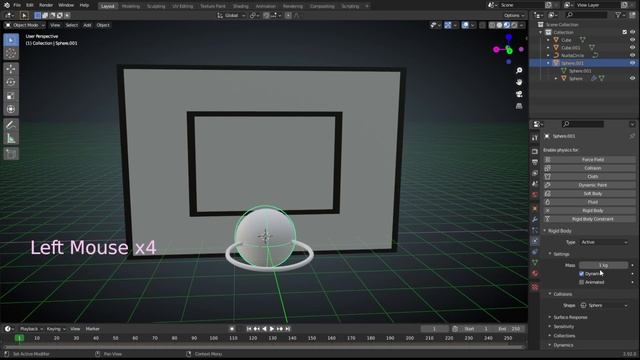The width and height of the screenshot is (640, 360).
Task: Open the Object Data green triangle tab
Action: 535,263
